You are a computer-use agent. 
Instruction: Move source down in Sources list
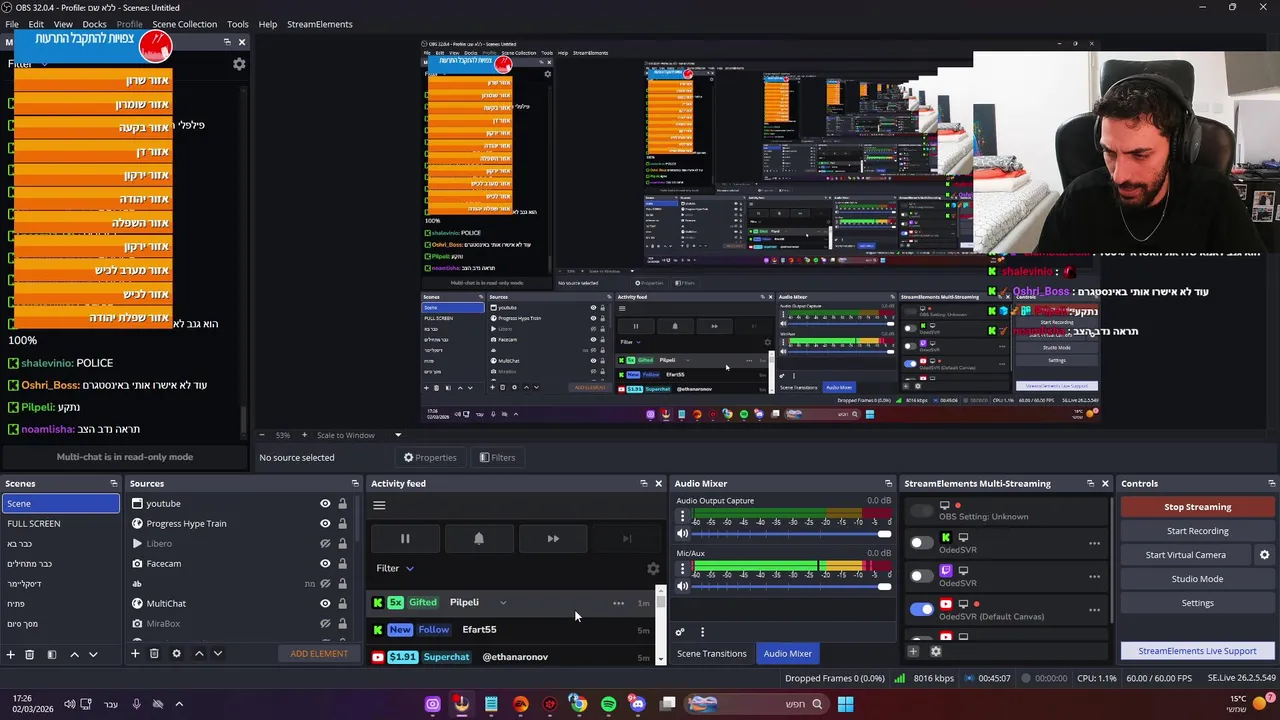217,654
